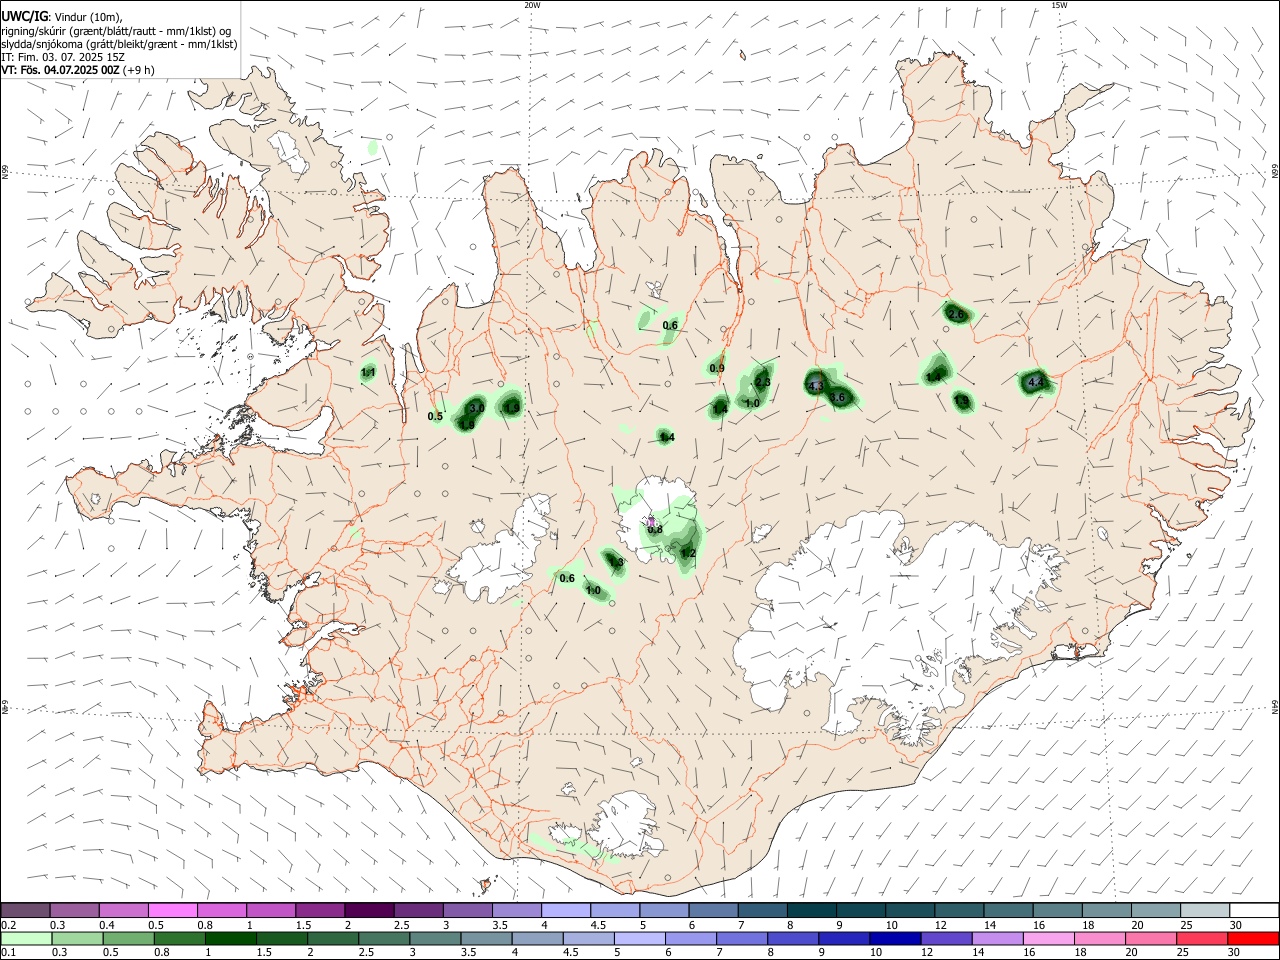Click the 4.4 precipitation cell in east Iceland
The image size is (1280, 960).
pyautogui.click(x=1035, y=382)
